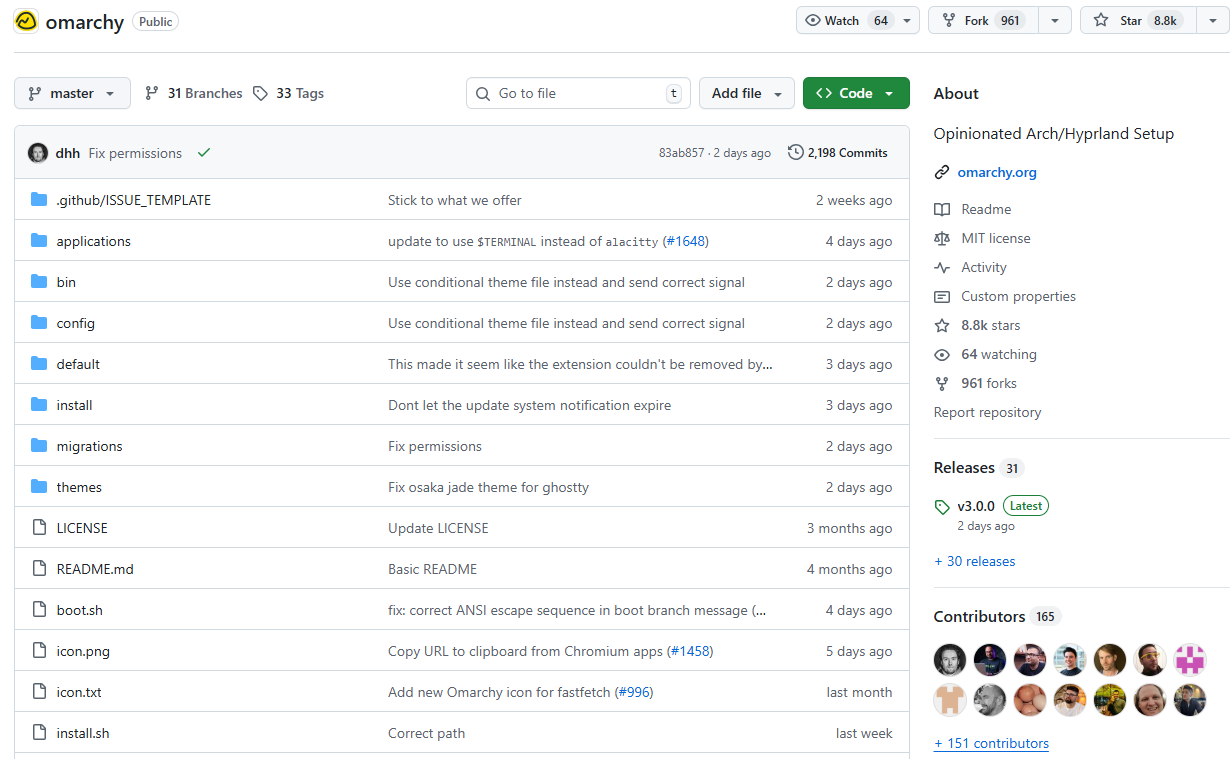Open the v3.0.0 latest release
Image resolution: width=1231 pixels, height=759 pixels.
click(x=976, y=506)
